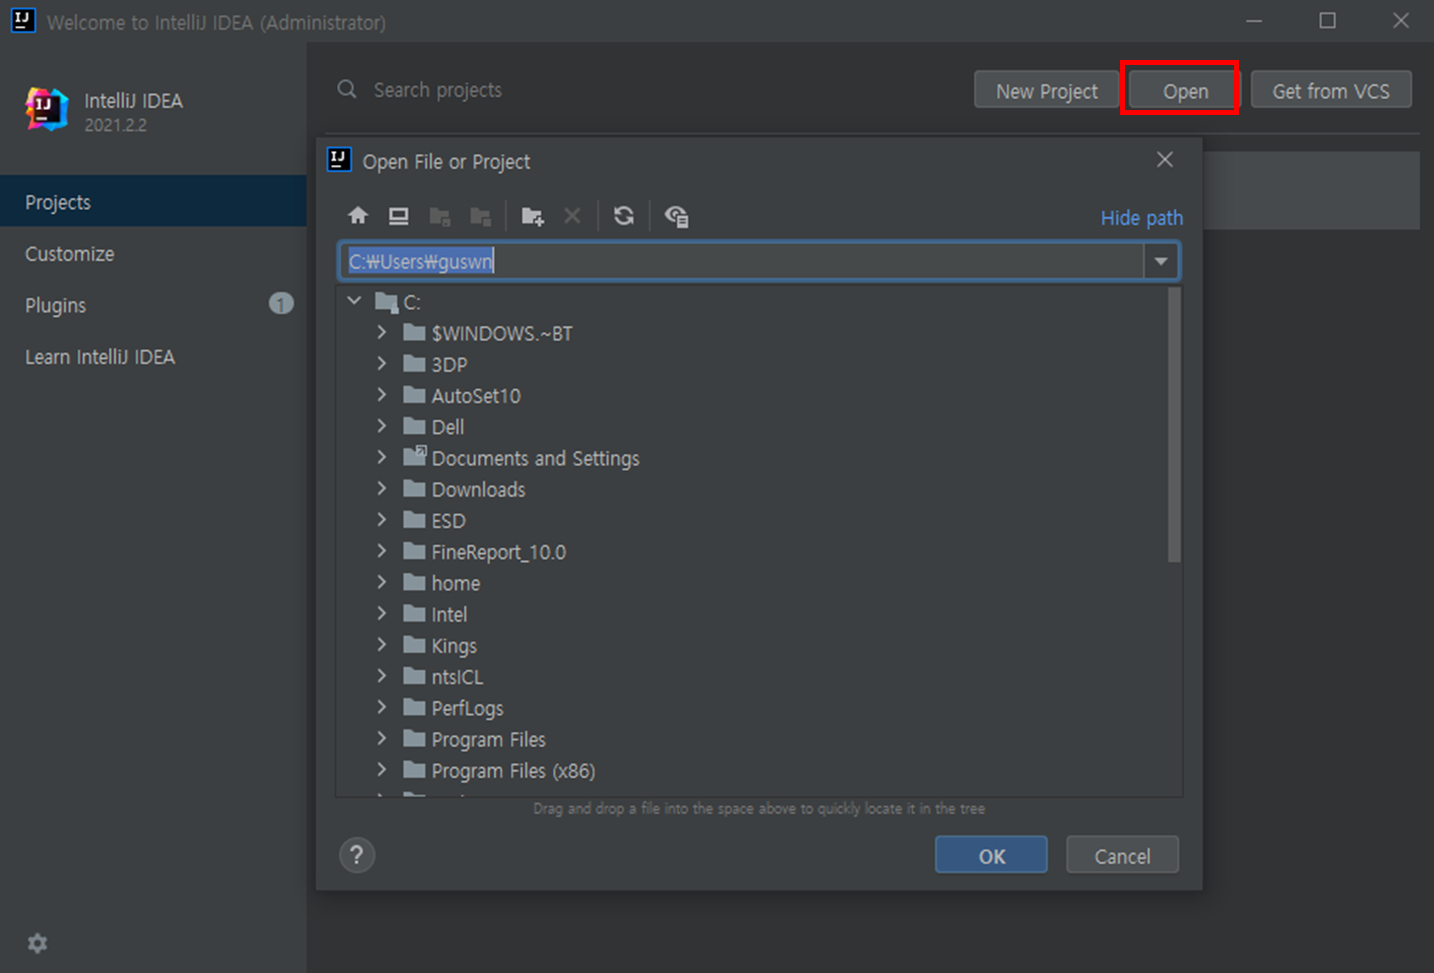
Task: Expand the $WINDOWS.~BT folder
Action: click(x=382, y=331)
